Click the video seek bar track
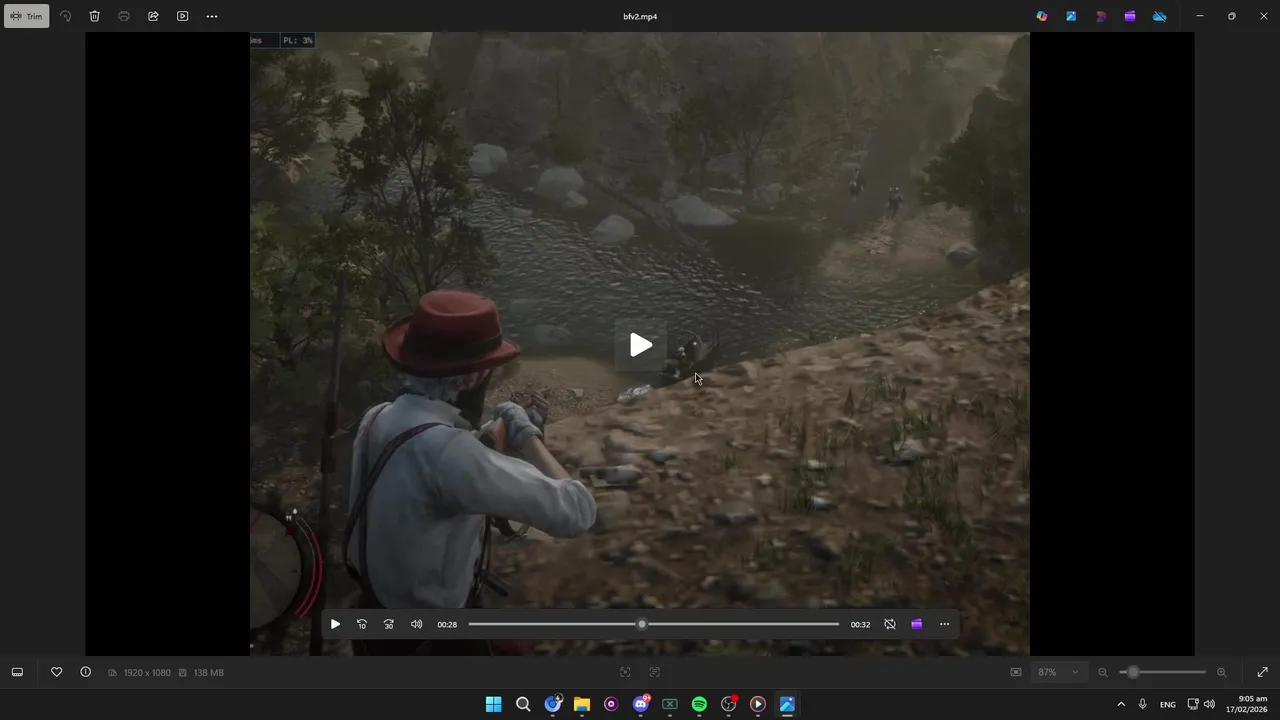This screenshot has height=720, width=1280. click(x=654, y=624)
